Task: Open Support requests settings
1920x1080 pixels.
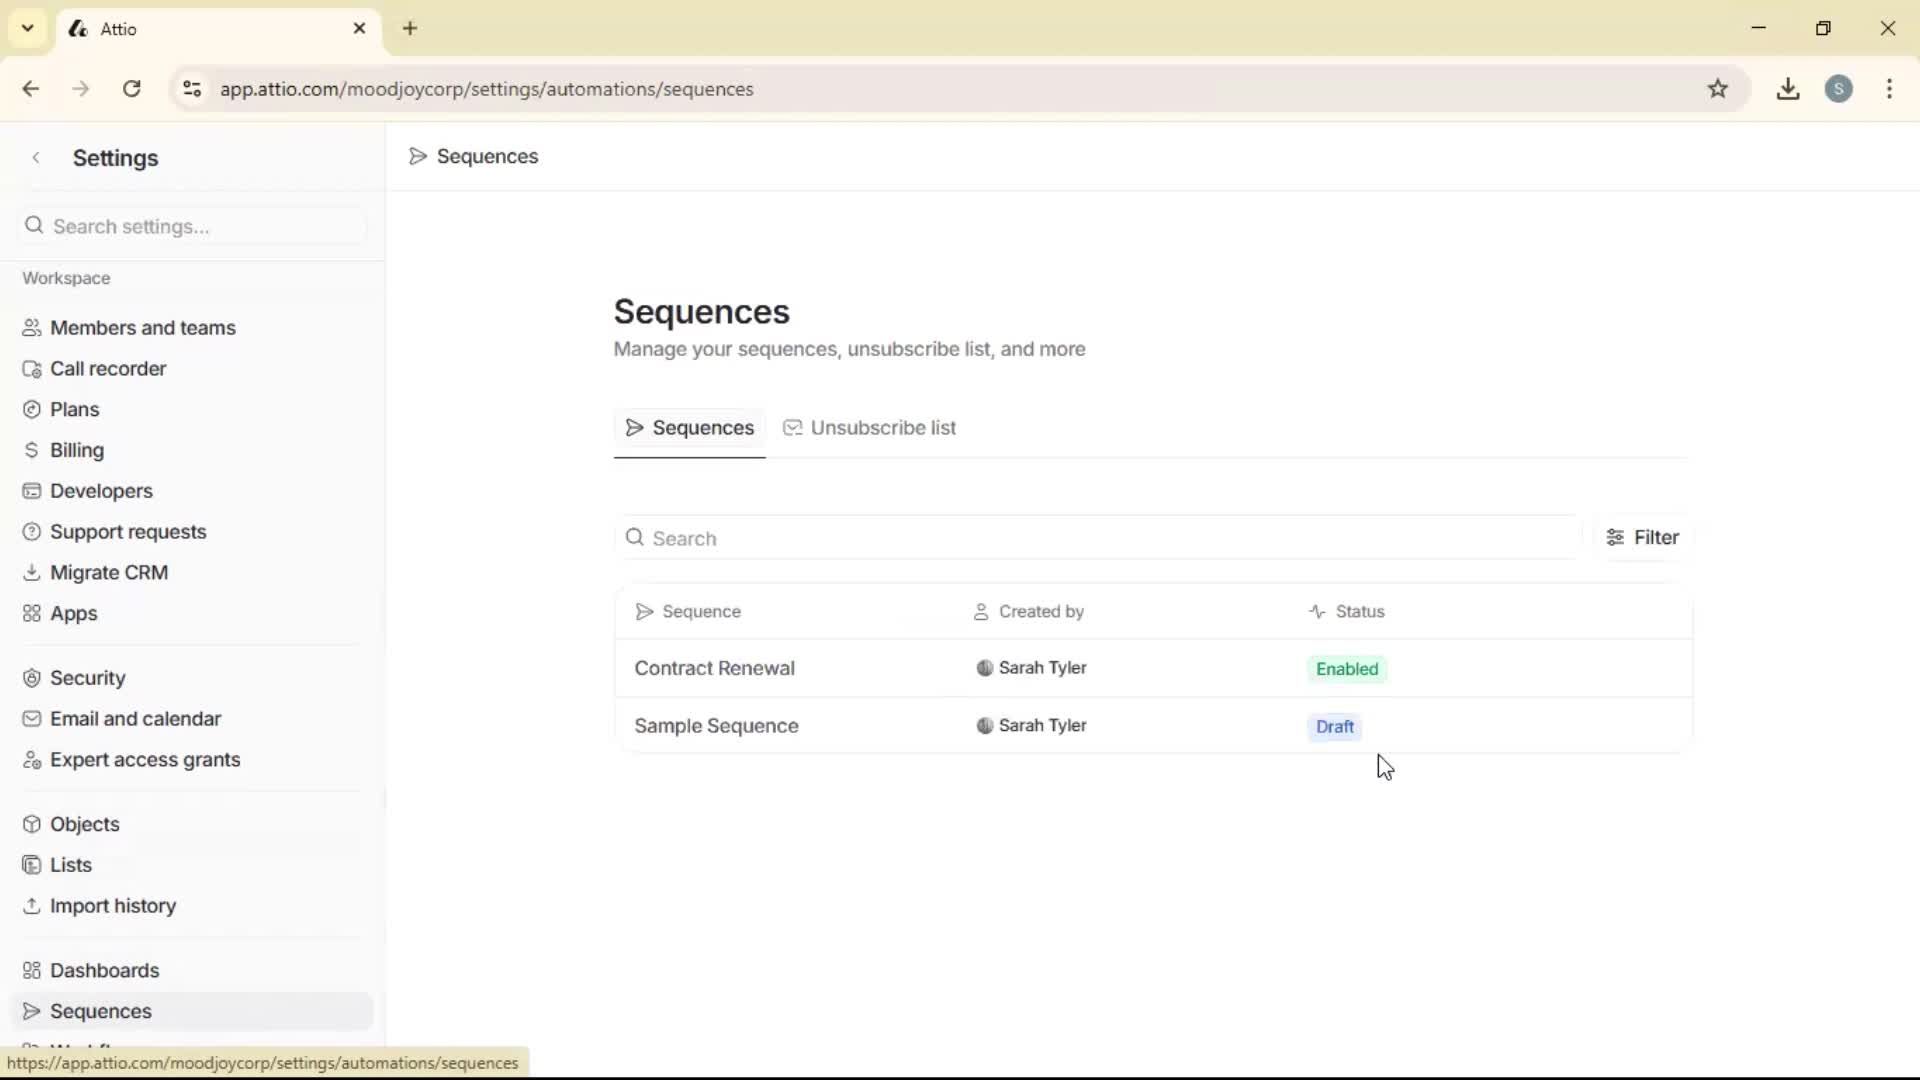Action: 128,531
